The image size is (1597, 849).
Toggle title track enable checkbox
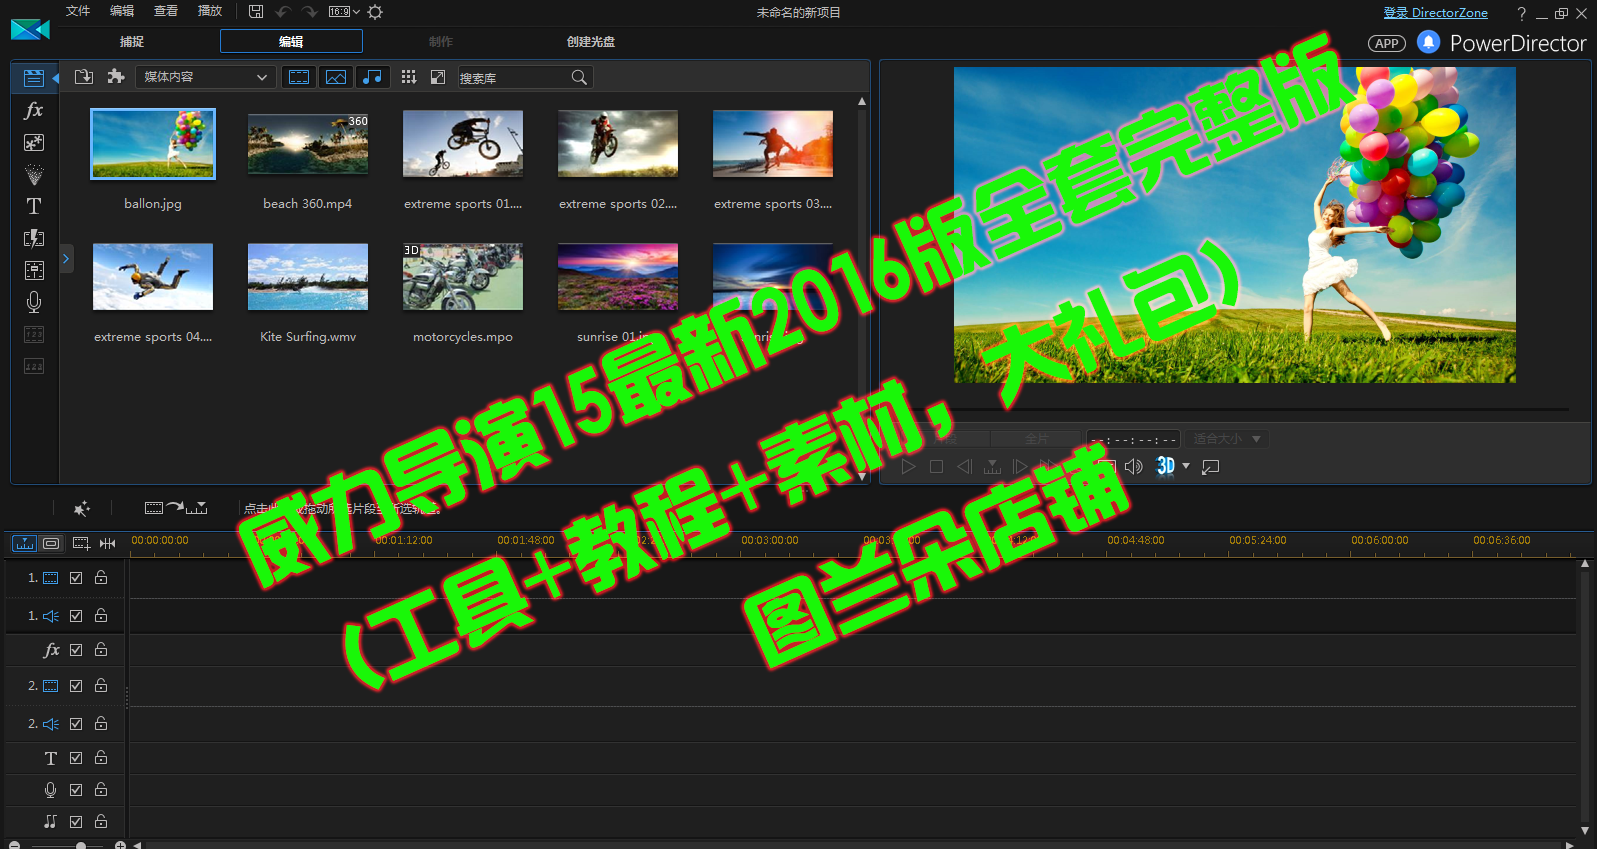pos(76,758)
